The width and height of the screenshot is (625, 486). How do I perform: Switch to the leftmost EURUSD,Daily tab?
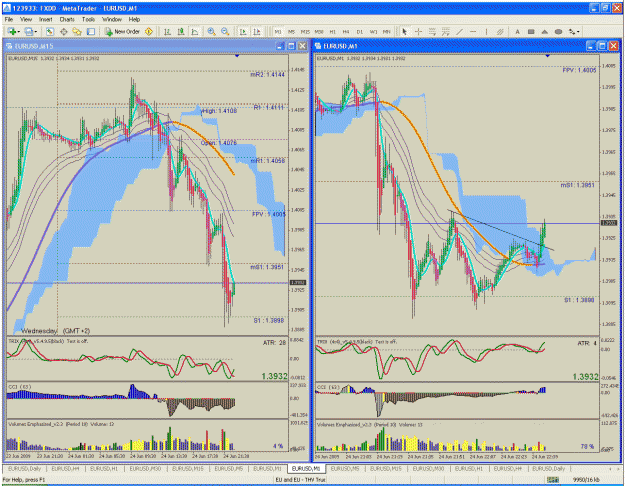coord(24,468)
